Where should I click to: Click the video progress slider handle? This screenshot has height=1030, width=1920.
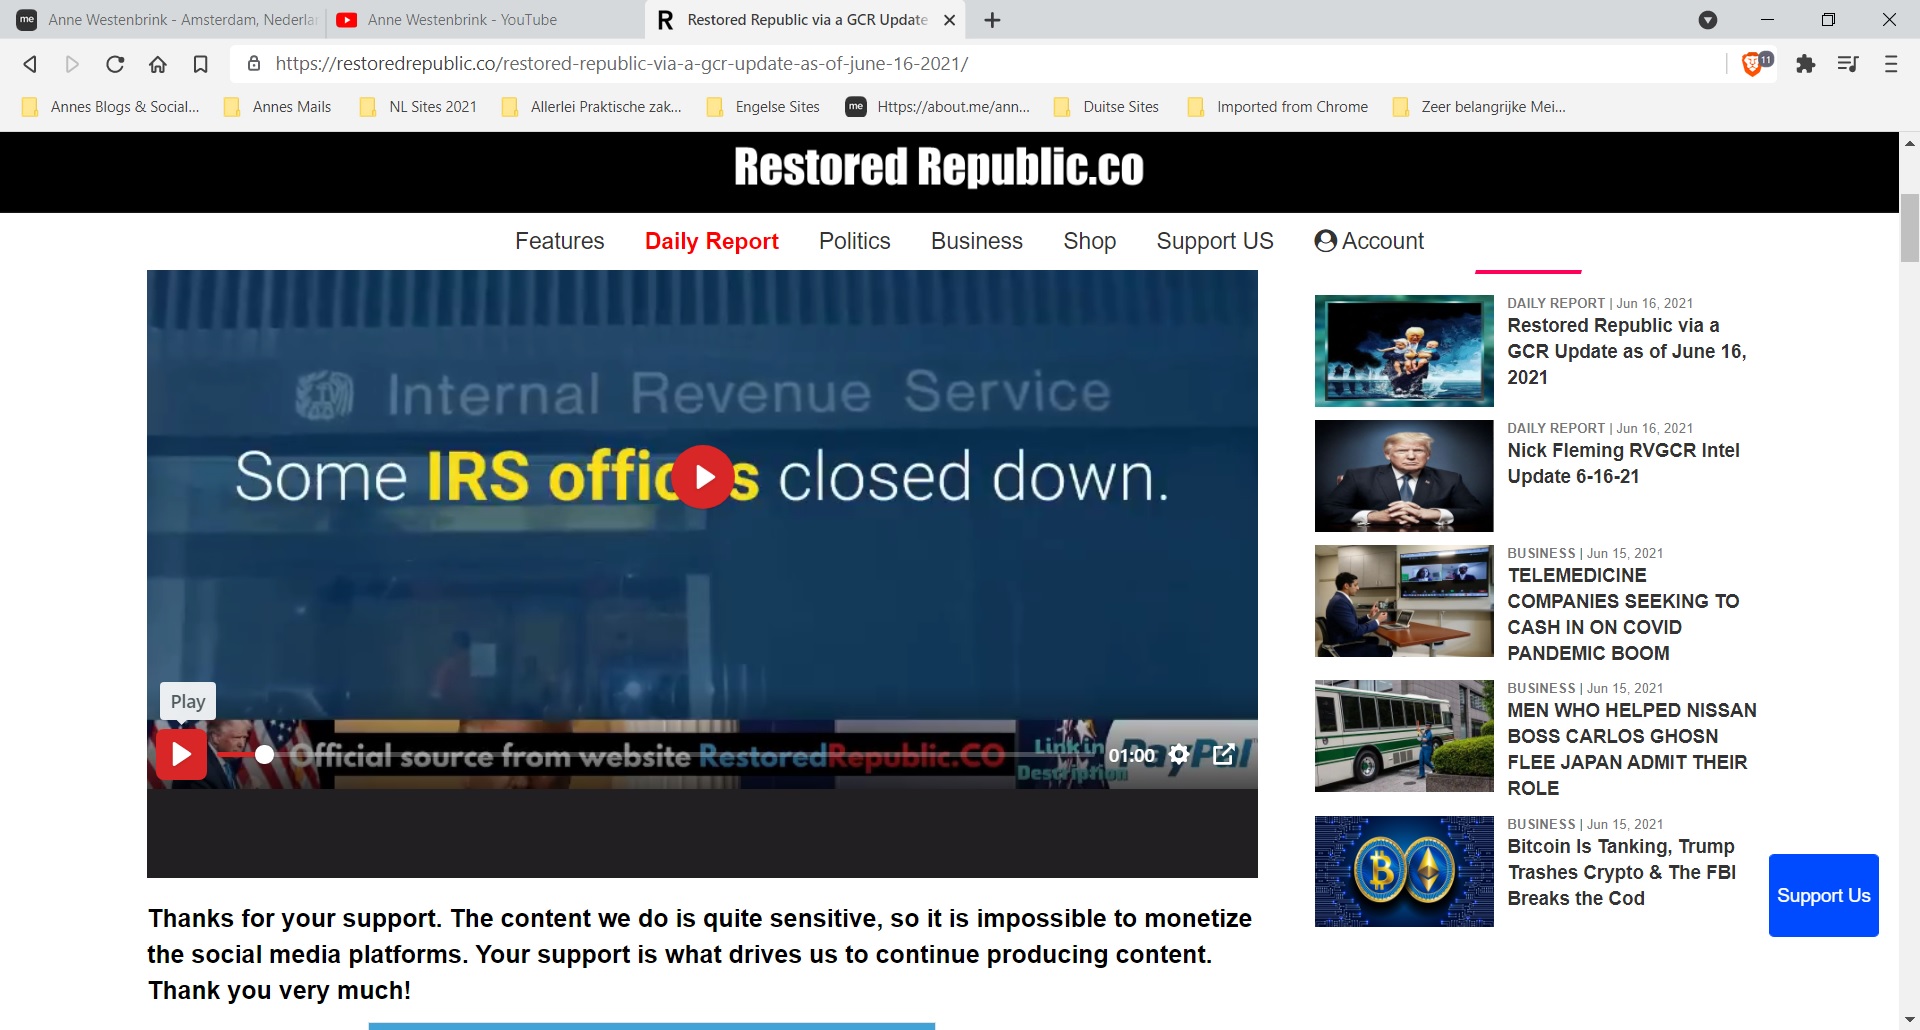pyautogui.click(x=264, y=754)
